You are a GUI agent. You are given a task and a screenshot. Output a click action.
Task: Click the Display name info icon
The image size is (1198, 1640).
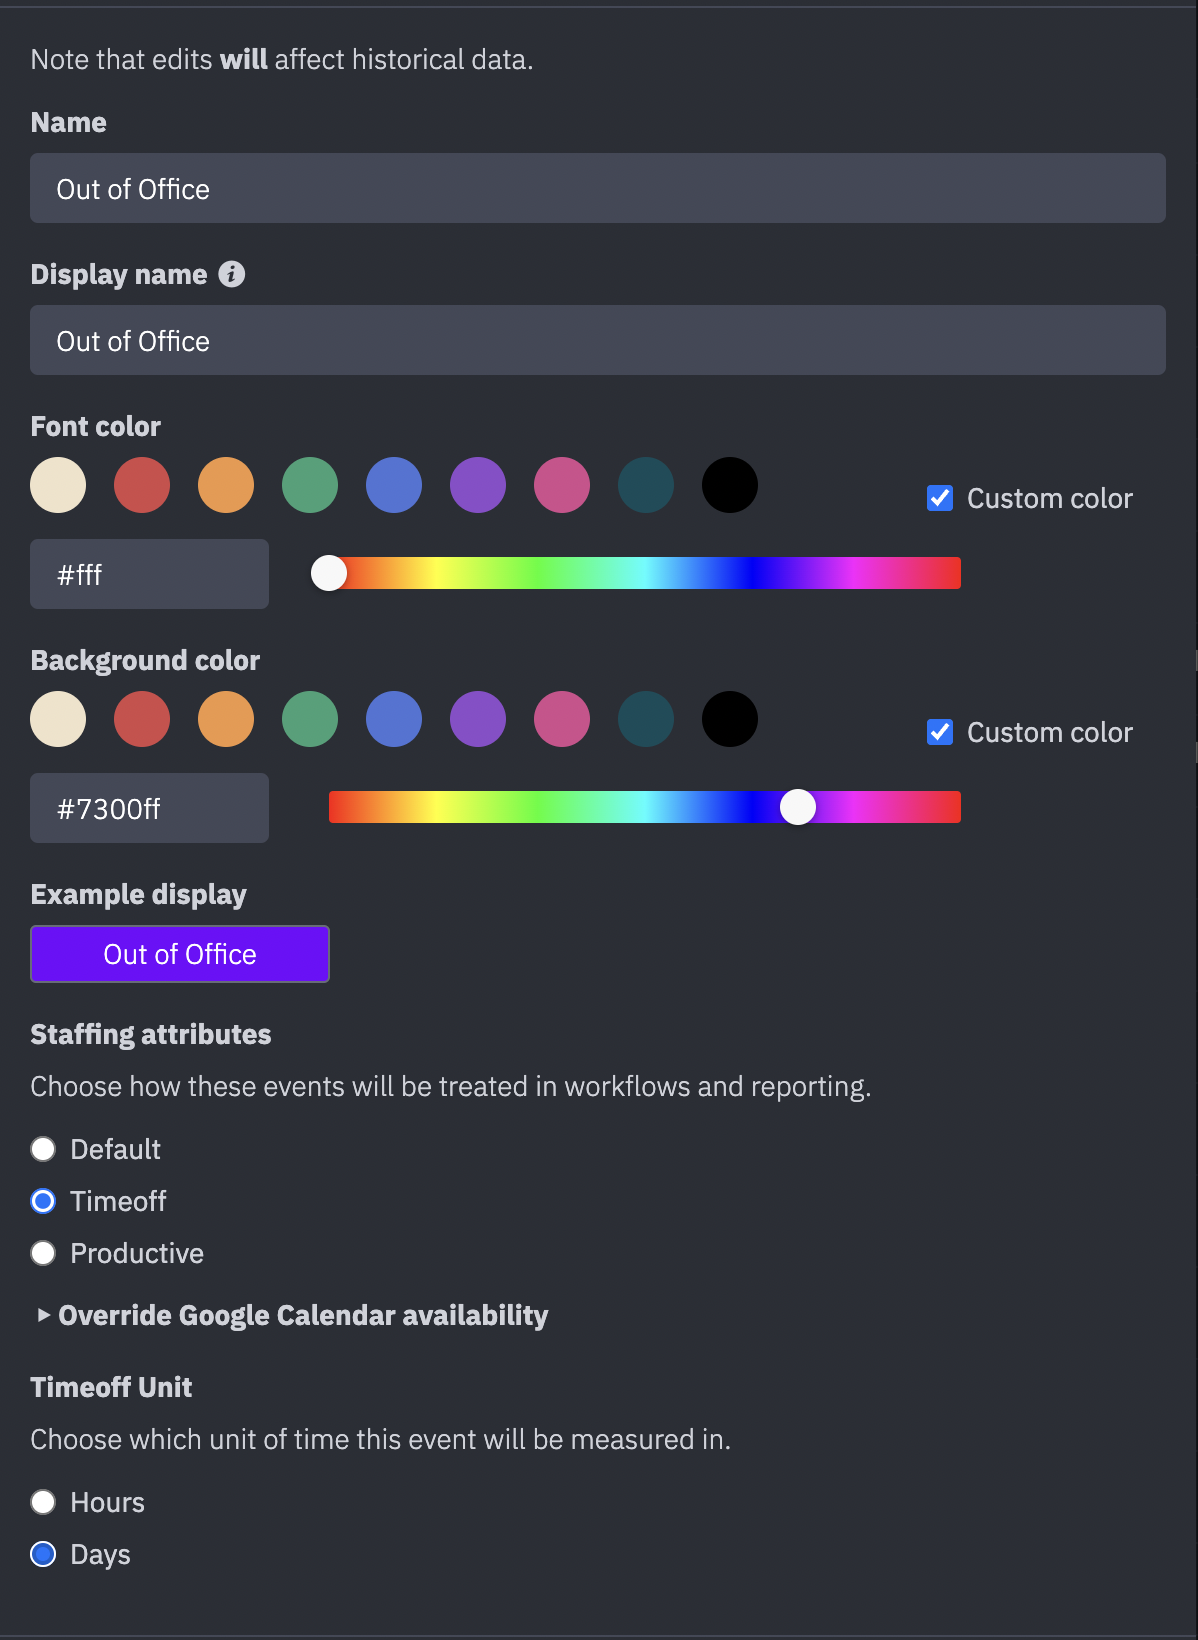(232, 274)
